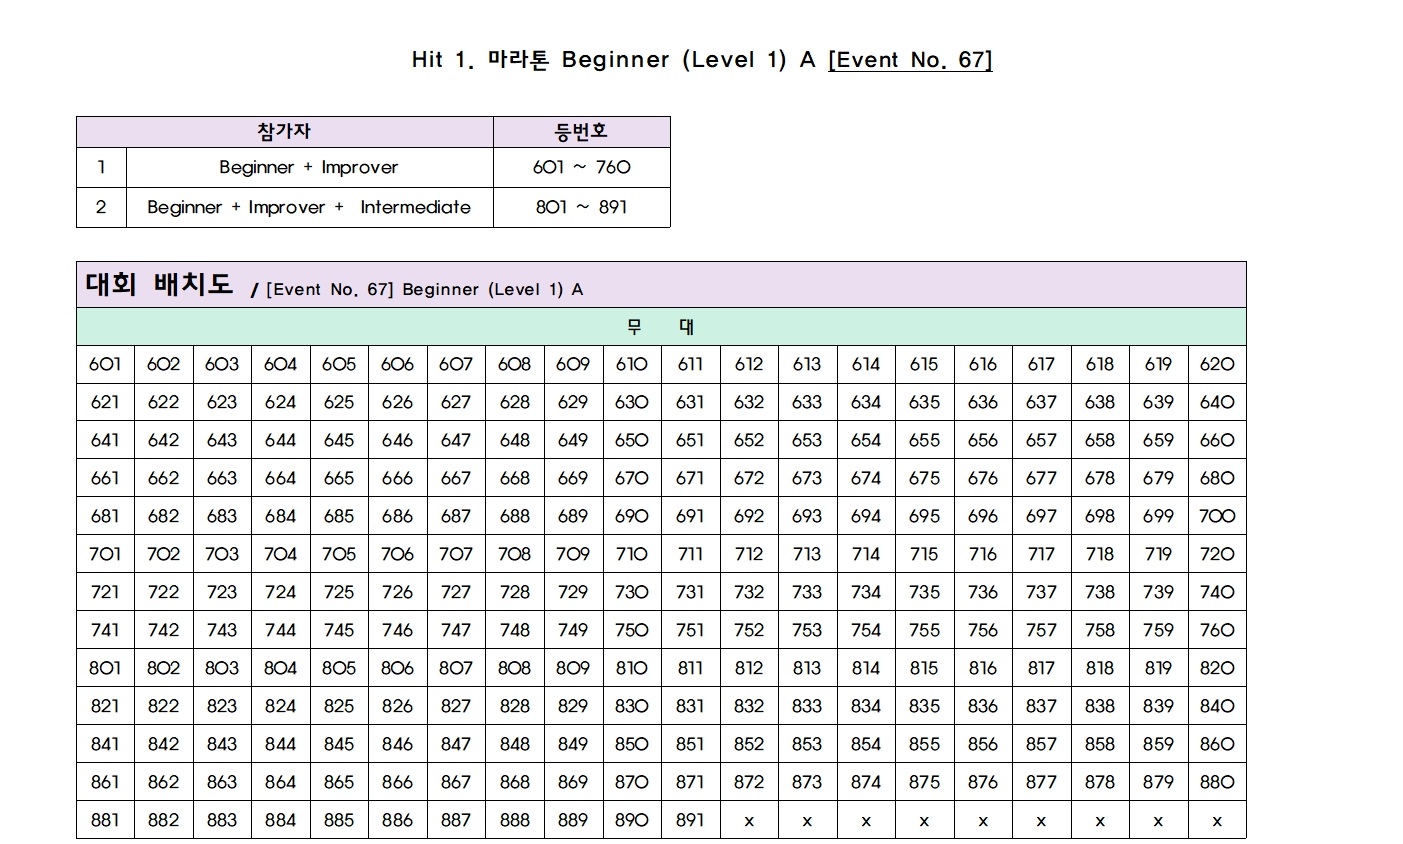Screen dimensions: 1403x844
Task: Pick seat number 700 in the grid
Action: click(x=1217, y=517)
